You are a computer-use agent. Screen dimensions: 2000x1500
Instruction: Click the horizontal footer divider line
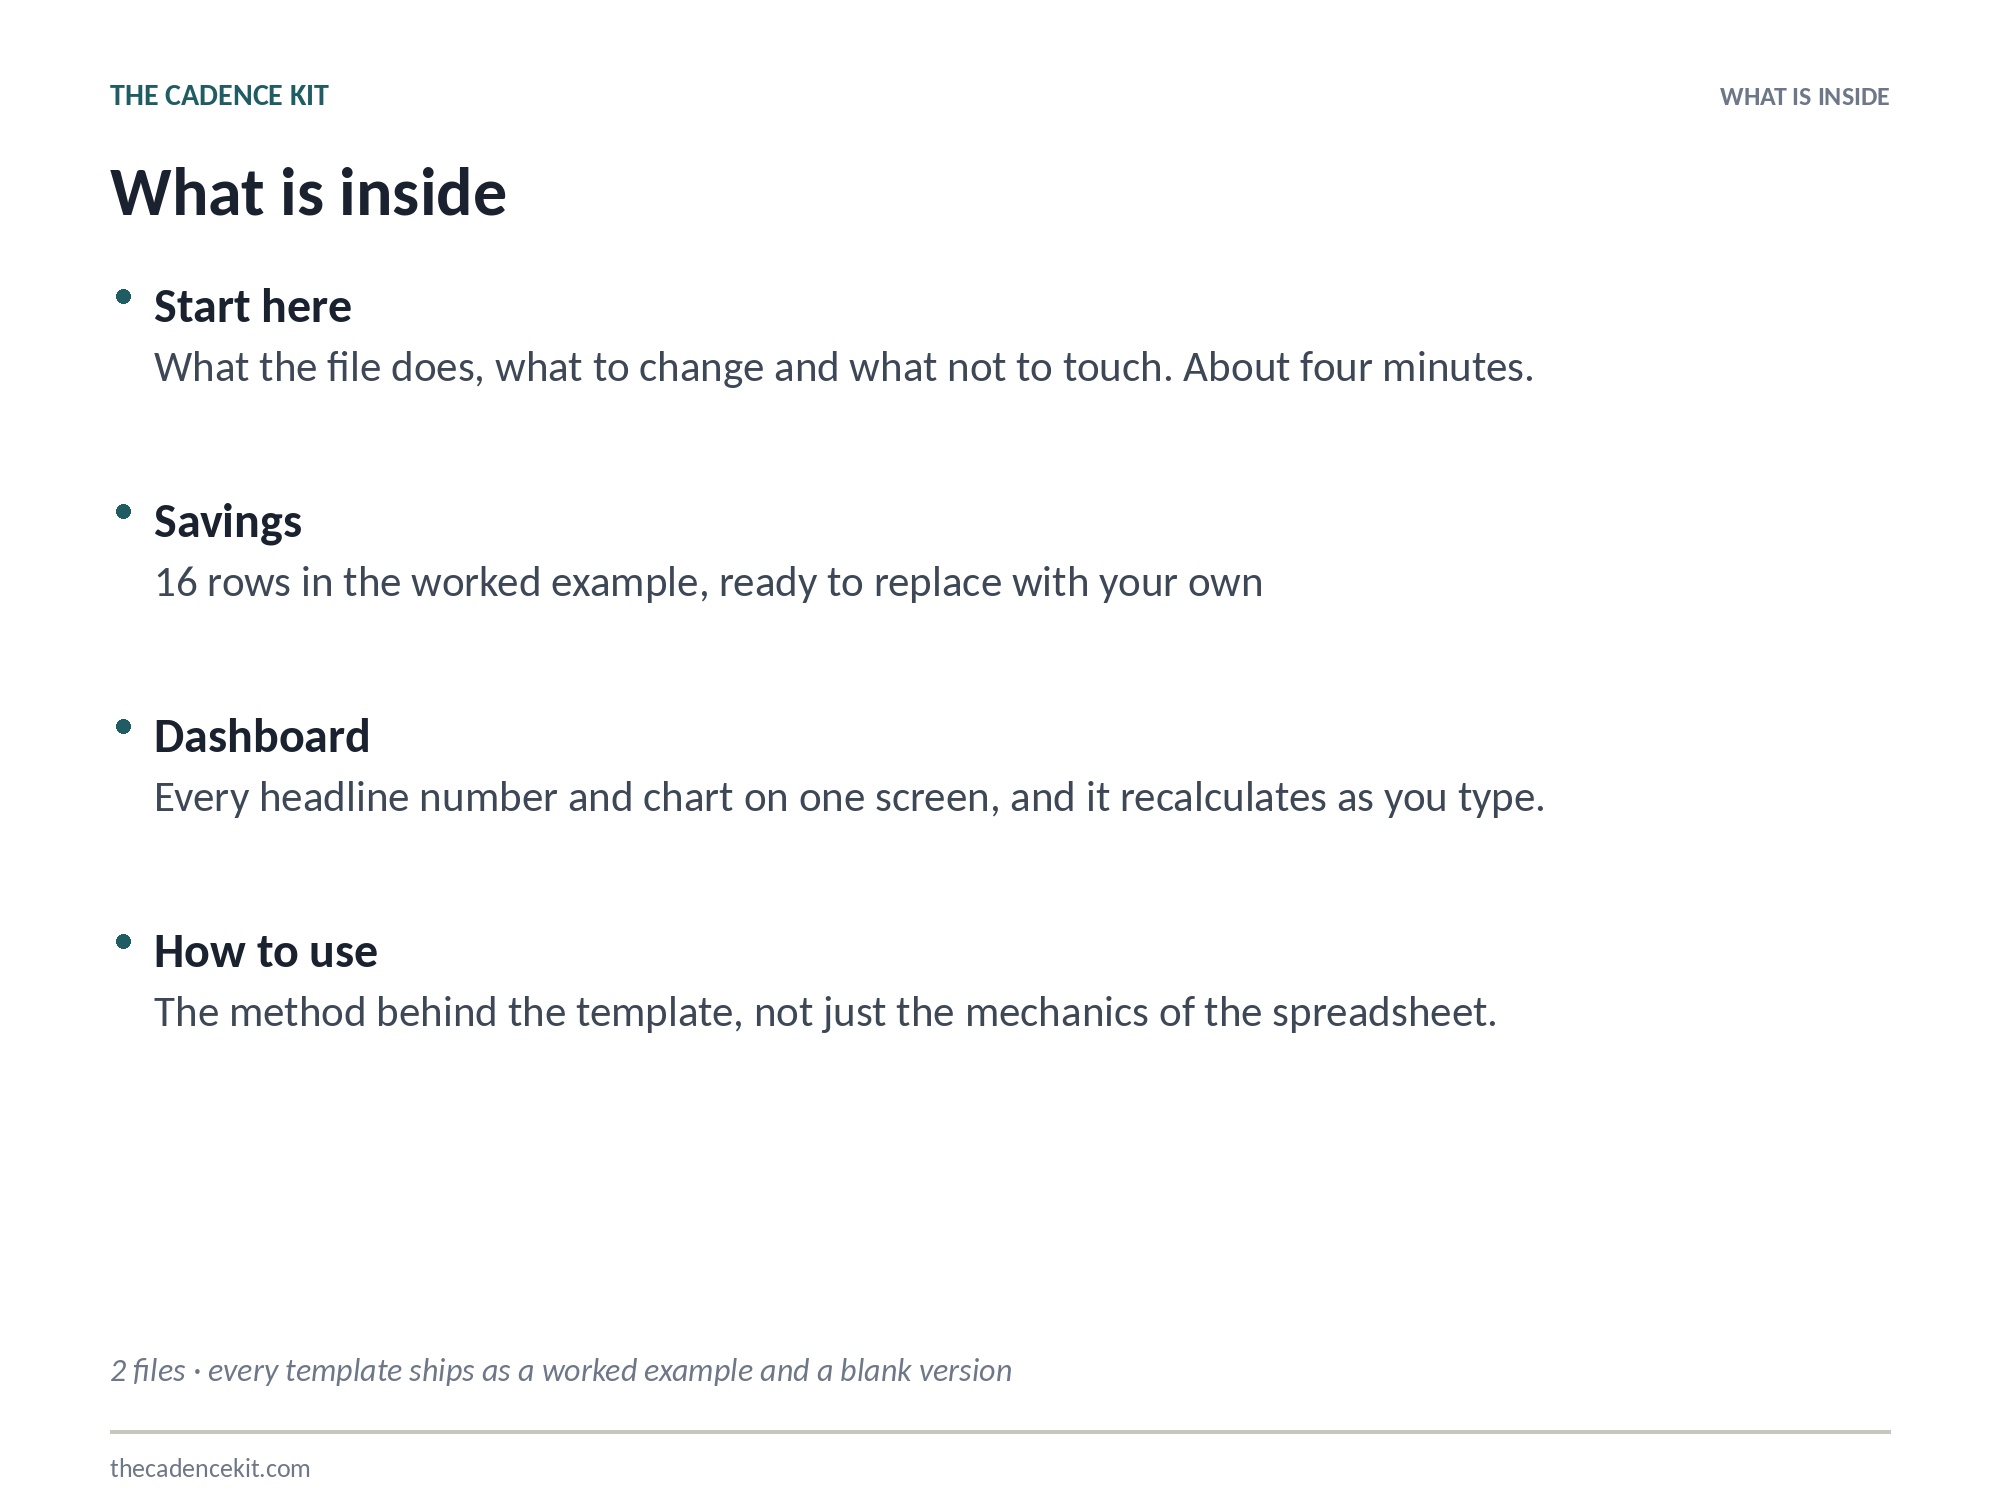coord(1000,1432)
